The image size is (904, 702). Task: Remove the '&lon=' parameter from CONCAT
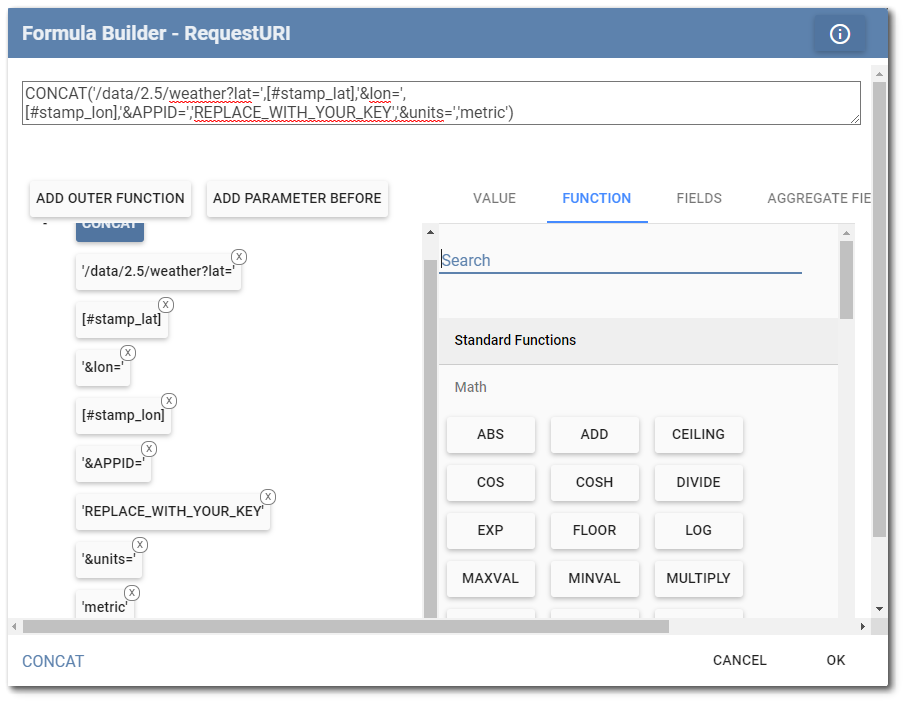pos(127,352)
